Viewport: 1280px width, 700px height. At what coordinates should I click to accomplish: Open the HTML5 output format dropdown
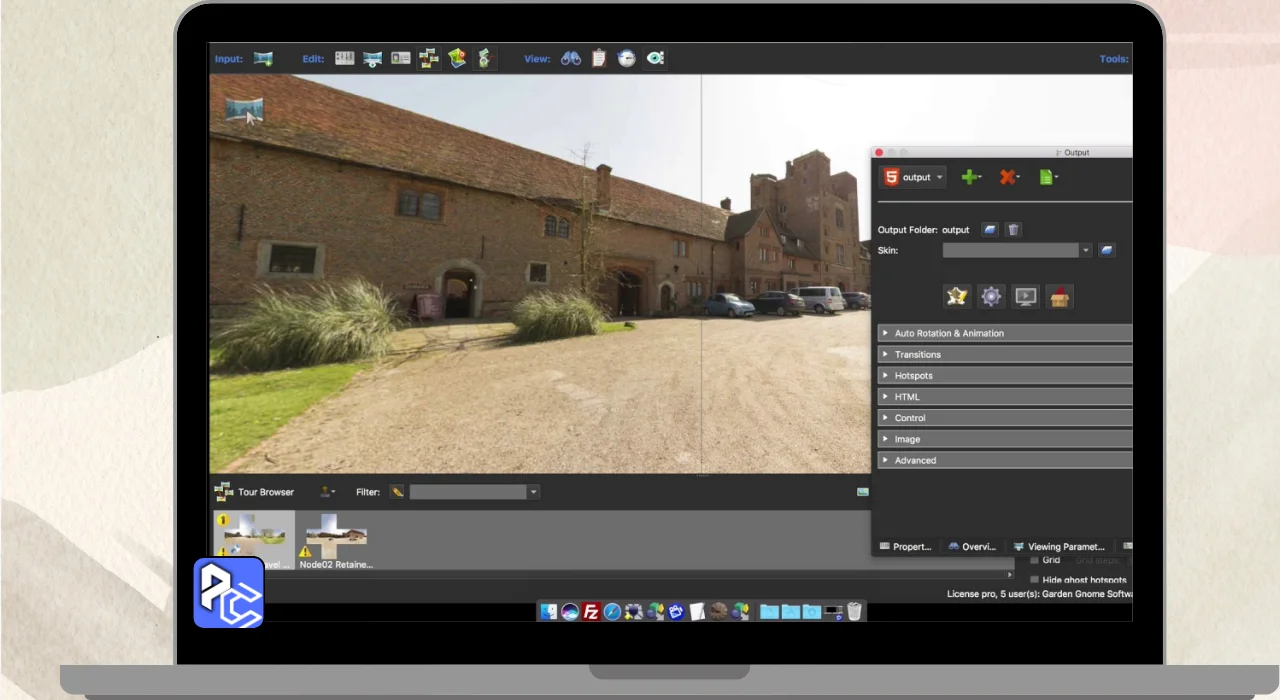(913, 177)
